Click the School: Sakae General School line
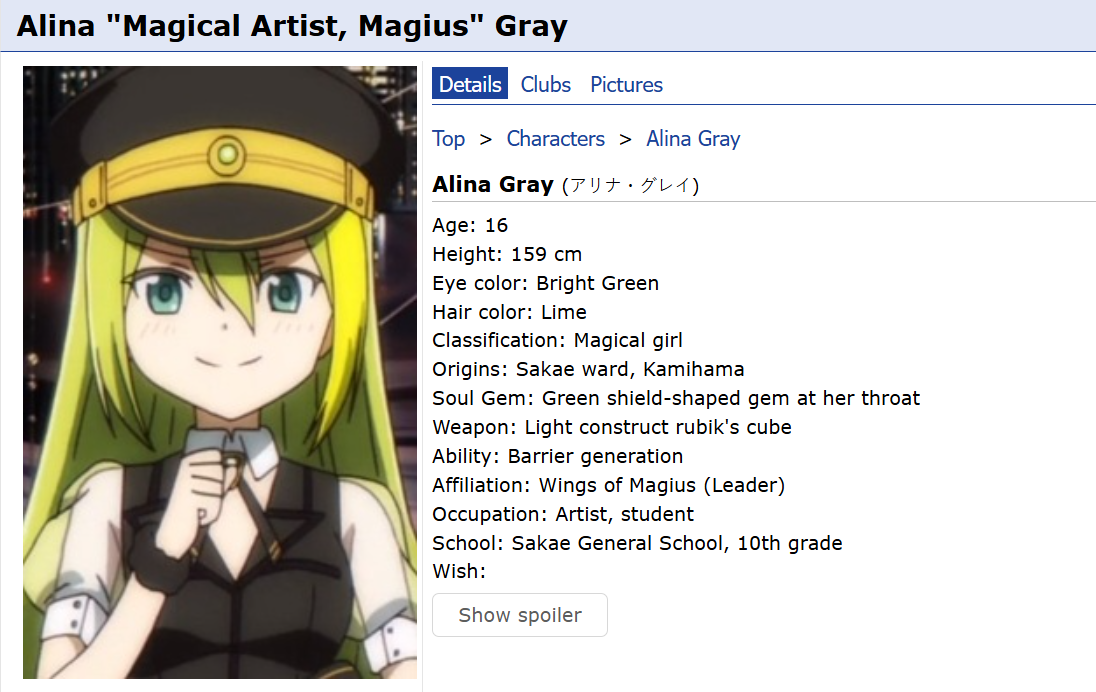 [x=637, y=544]
